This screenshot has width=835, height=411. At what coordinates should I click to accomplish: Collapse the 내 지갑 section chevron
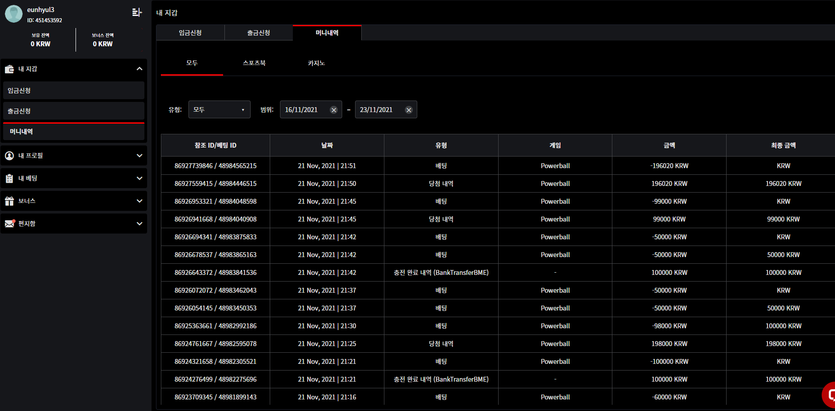coord(140,69)
